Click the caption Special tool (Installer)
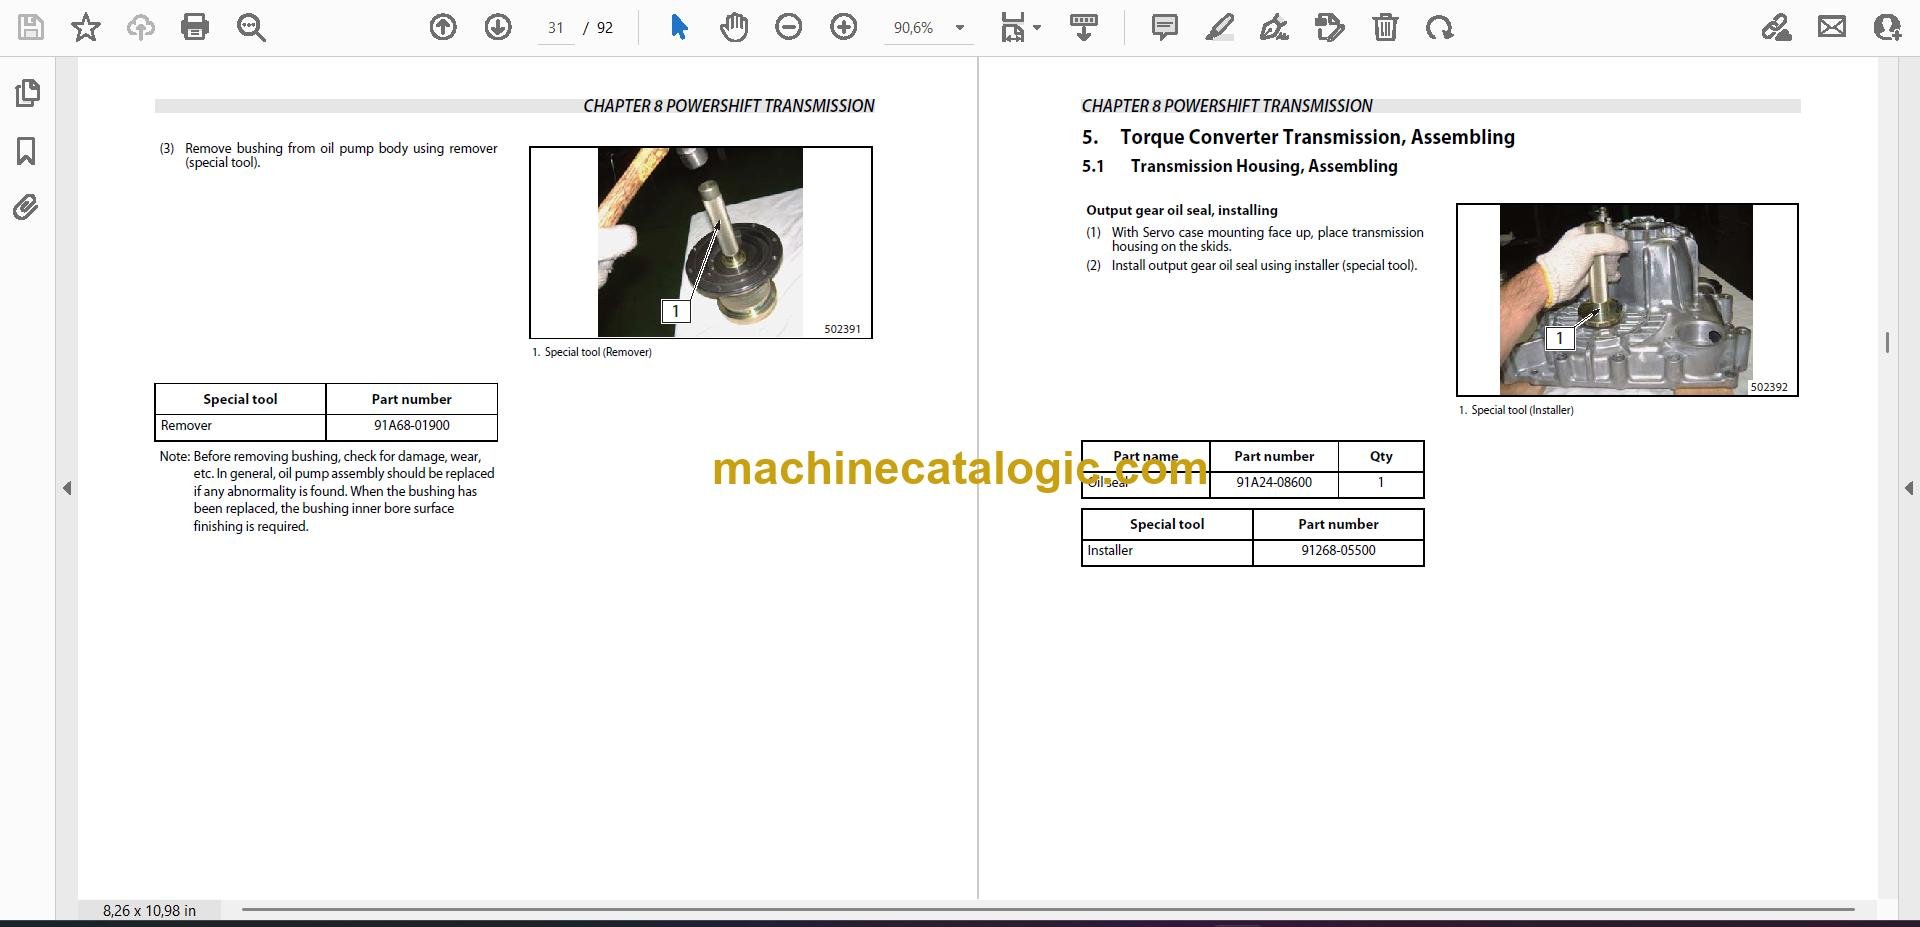Screen dimensions: 1920x927 click(1522, 410)
